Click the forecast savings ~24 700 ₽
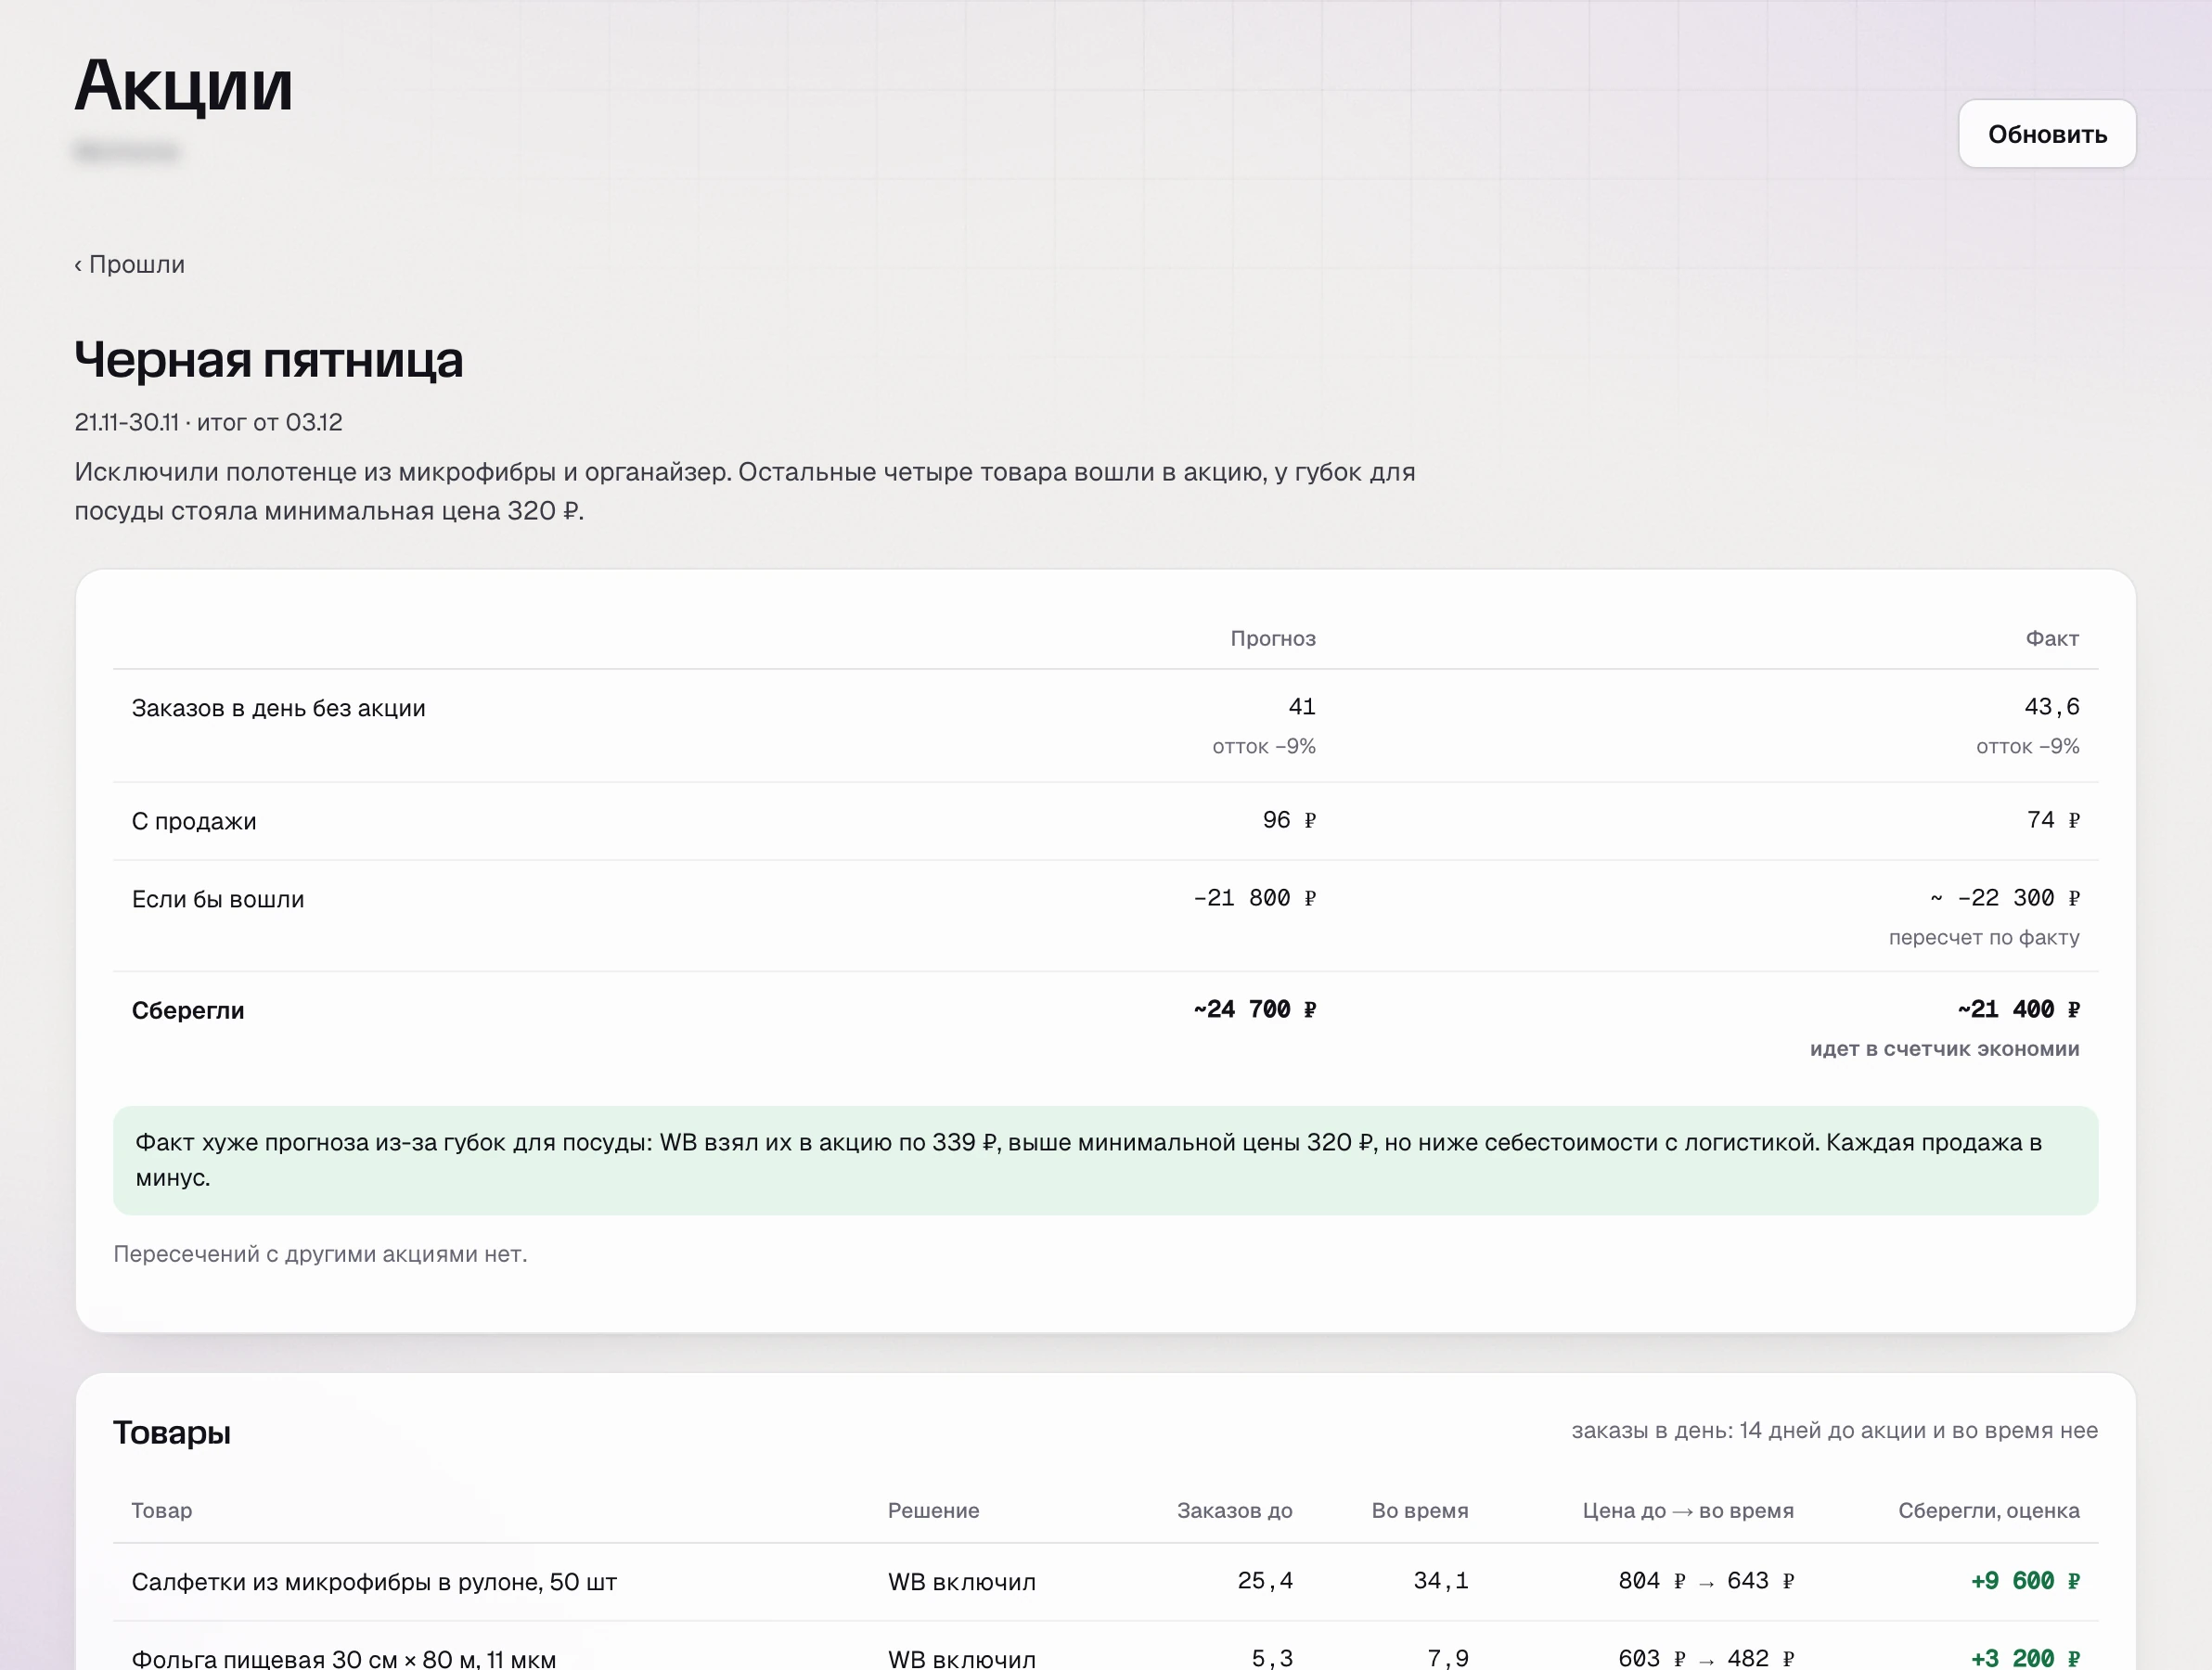Screen dimensions: 2212x1670 (1254, 1009)
